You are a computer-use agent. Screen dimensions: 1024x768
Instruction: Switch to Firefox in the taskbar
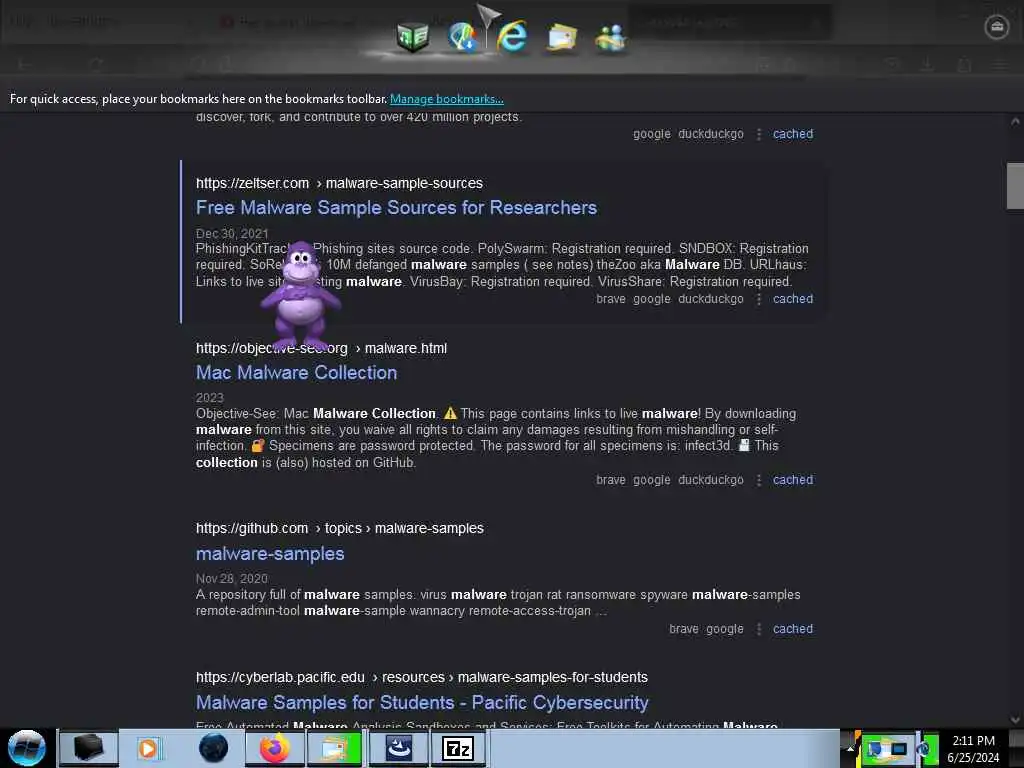click(274, 748)
